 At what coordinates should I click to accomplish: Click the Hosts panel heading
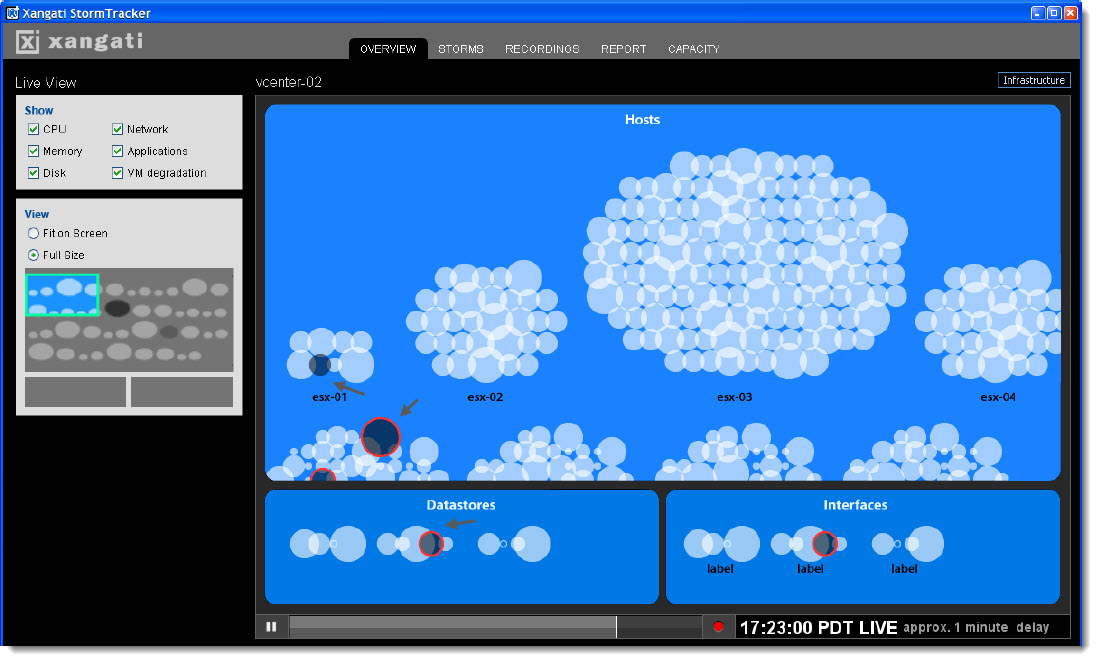(x=642, y=120)
